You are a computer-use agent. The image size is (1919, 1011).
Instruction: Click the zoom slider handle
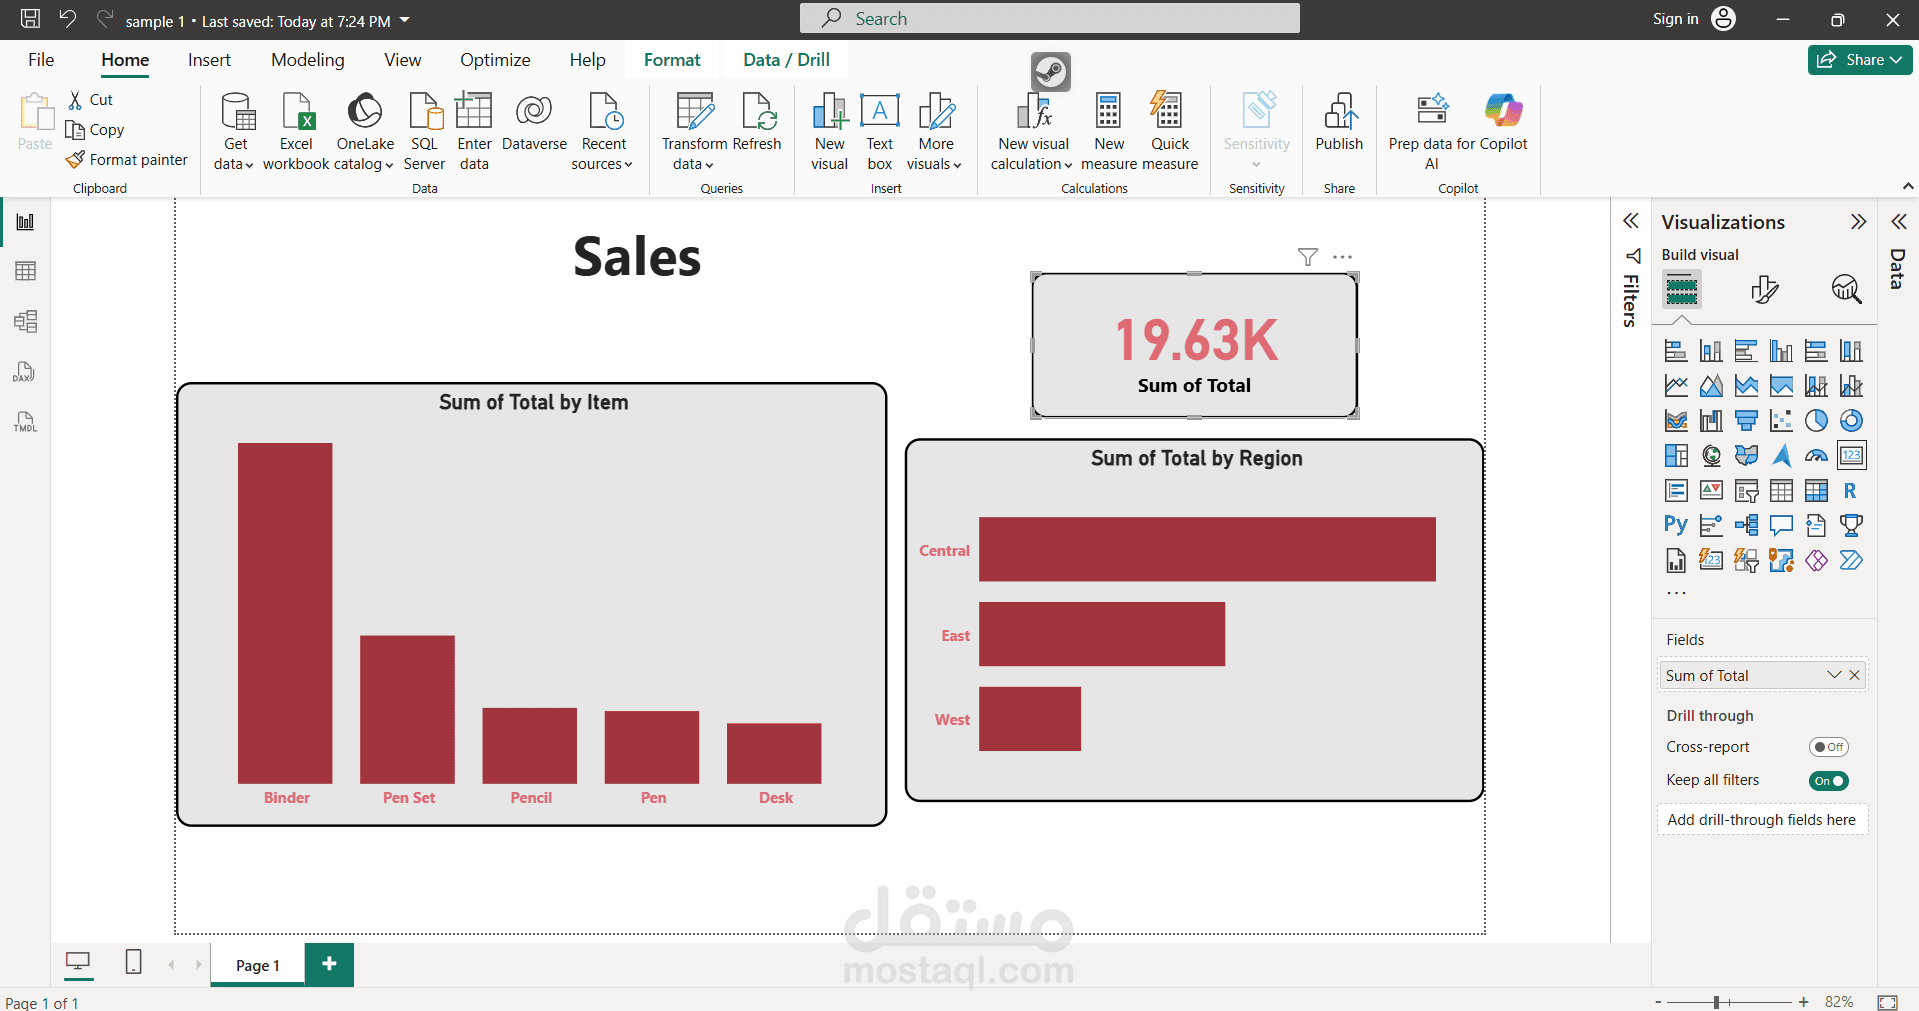1716,1002
